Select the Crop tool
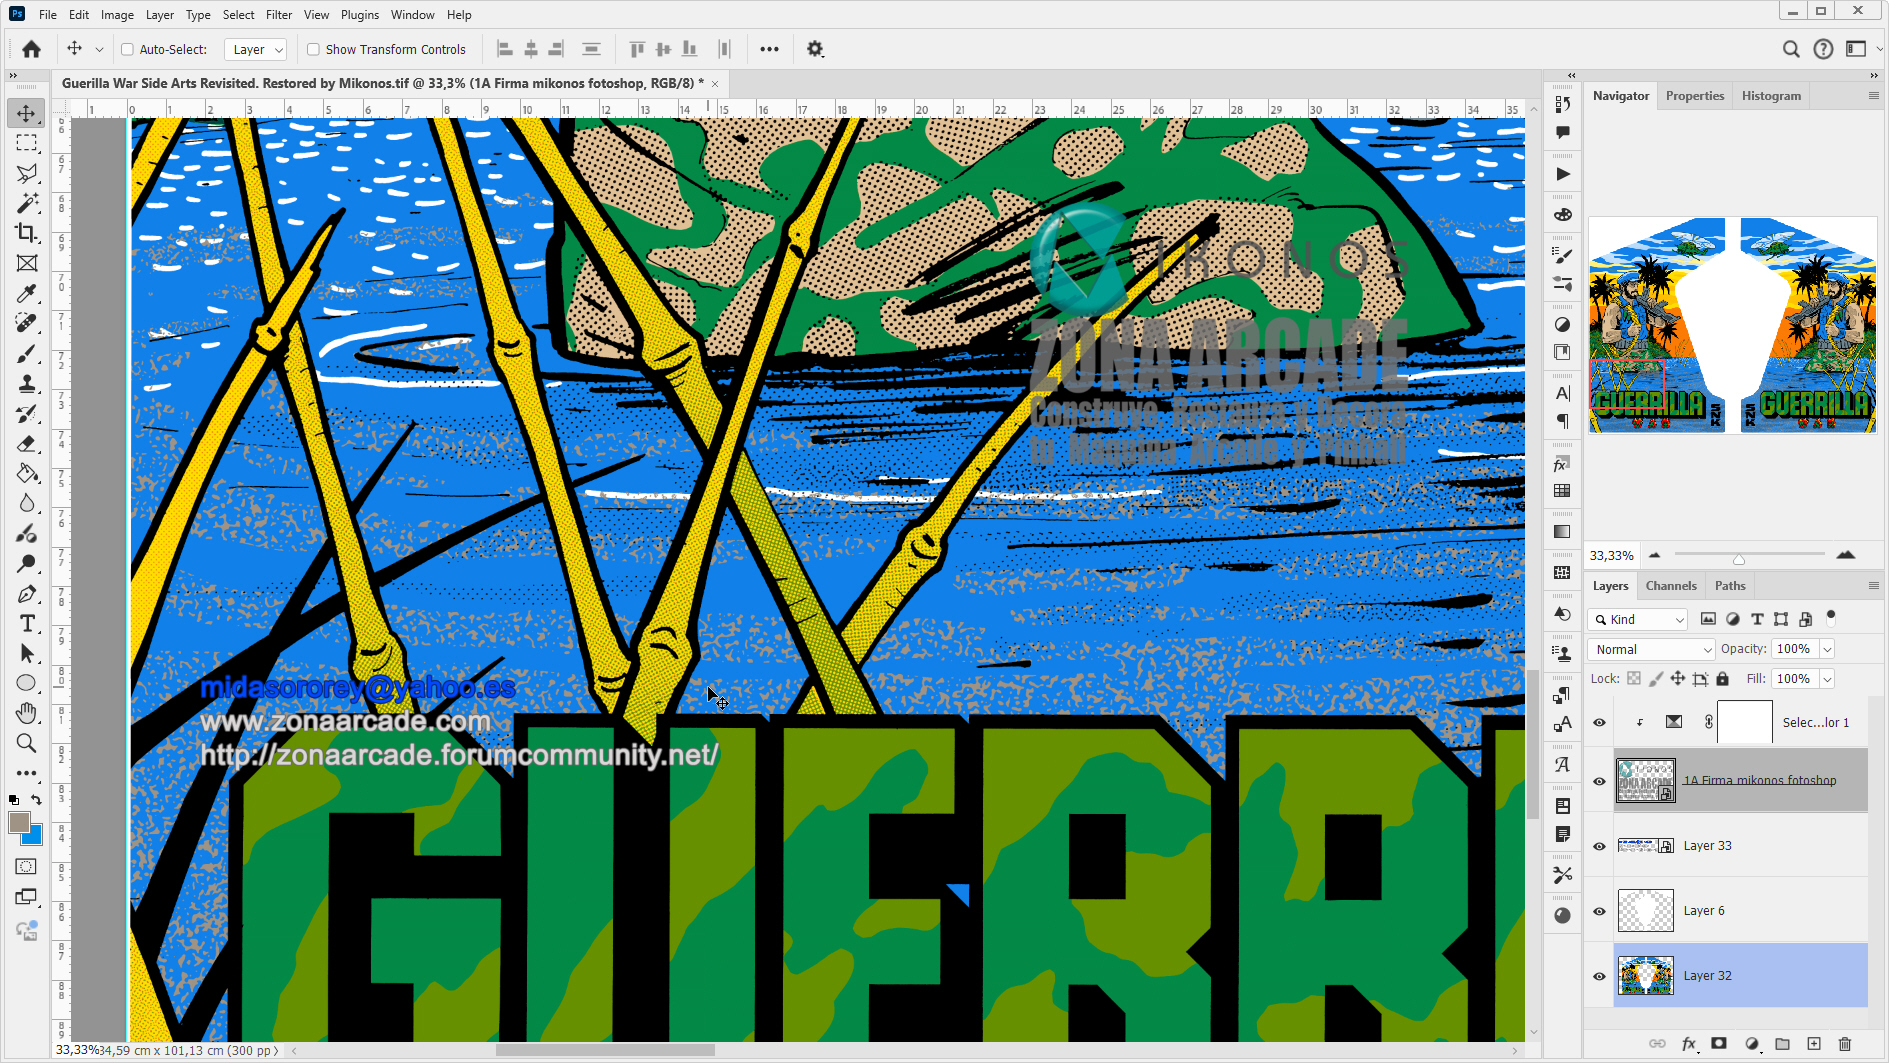Image resolution: width=1889 pixels, height=1063 pixels. click(x=27, y=233)
